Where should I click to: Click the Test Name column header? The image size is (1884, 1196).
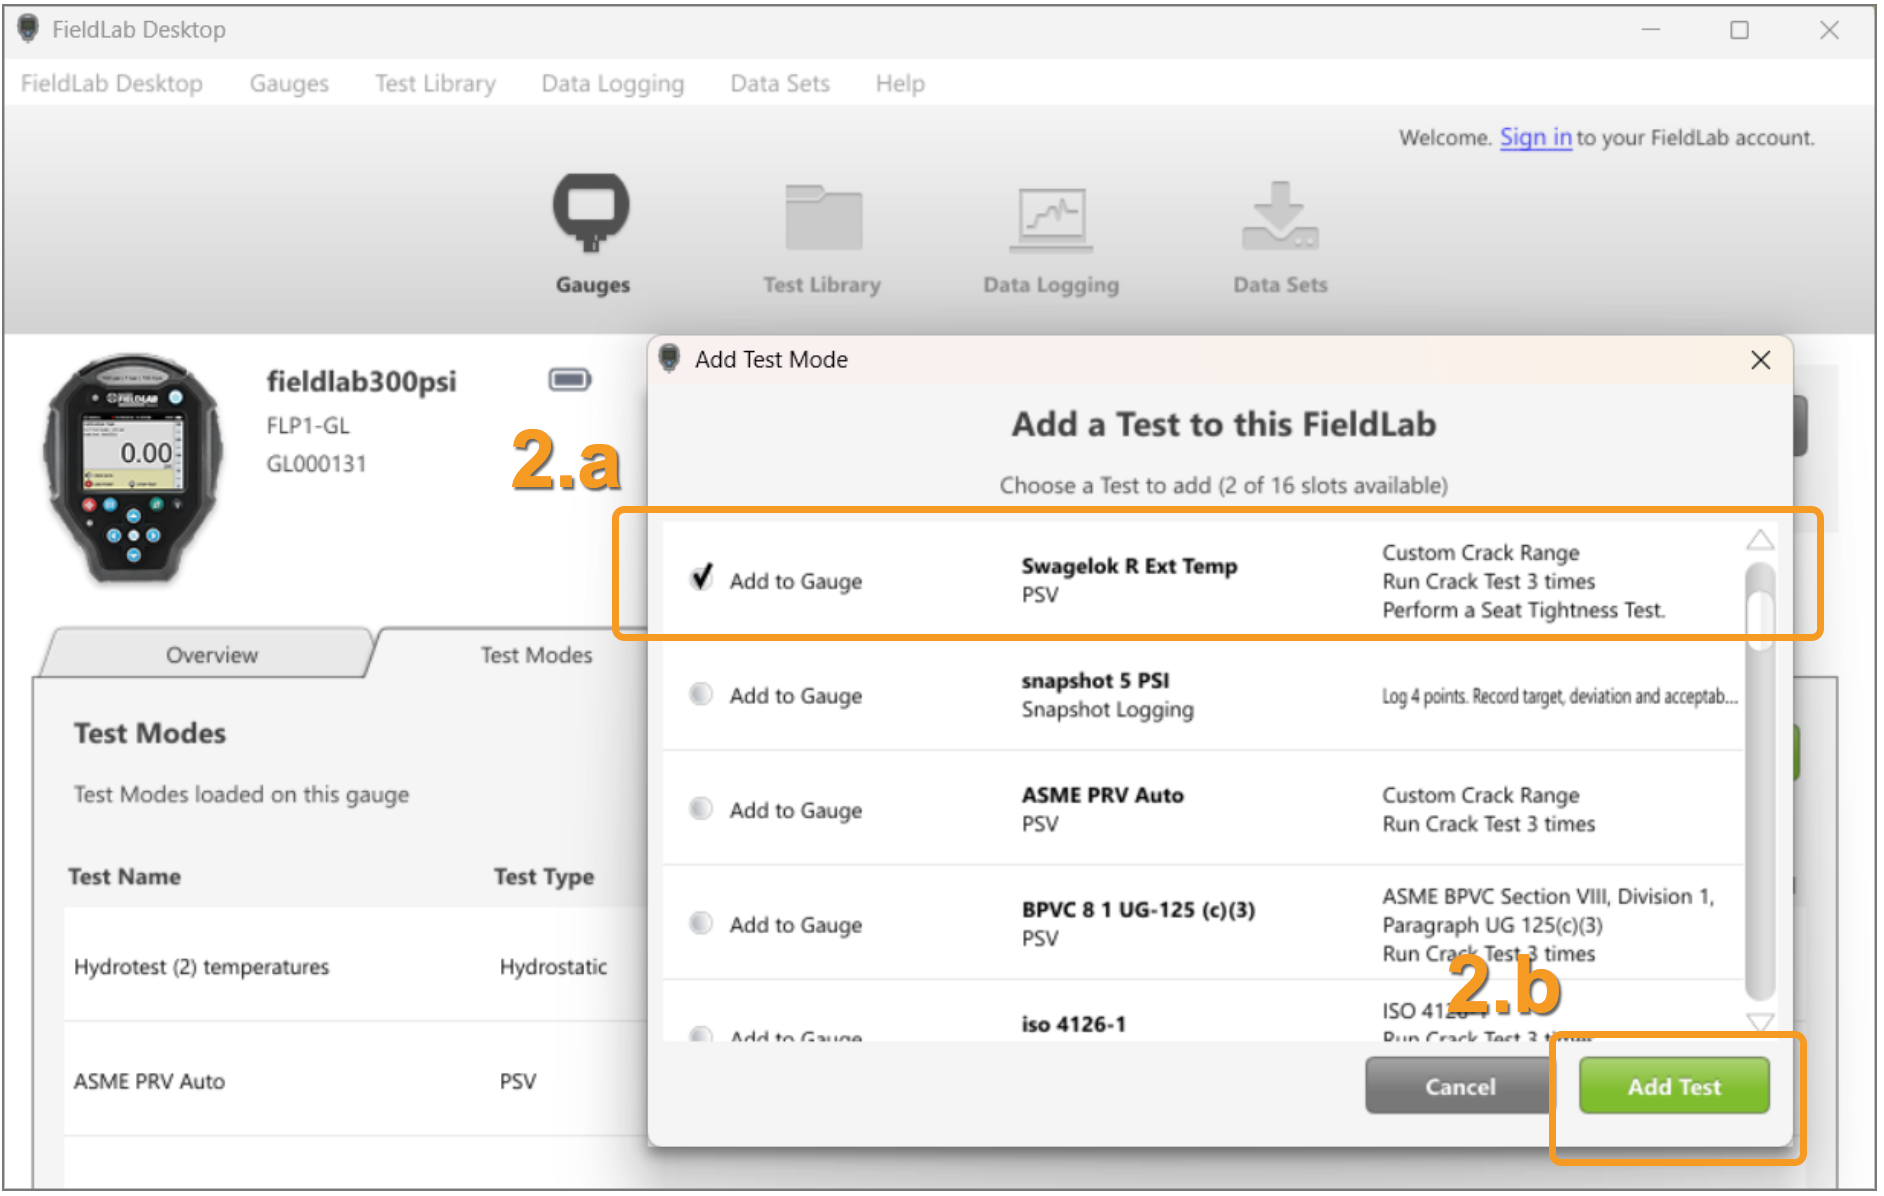click(125, 877)
